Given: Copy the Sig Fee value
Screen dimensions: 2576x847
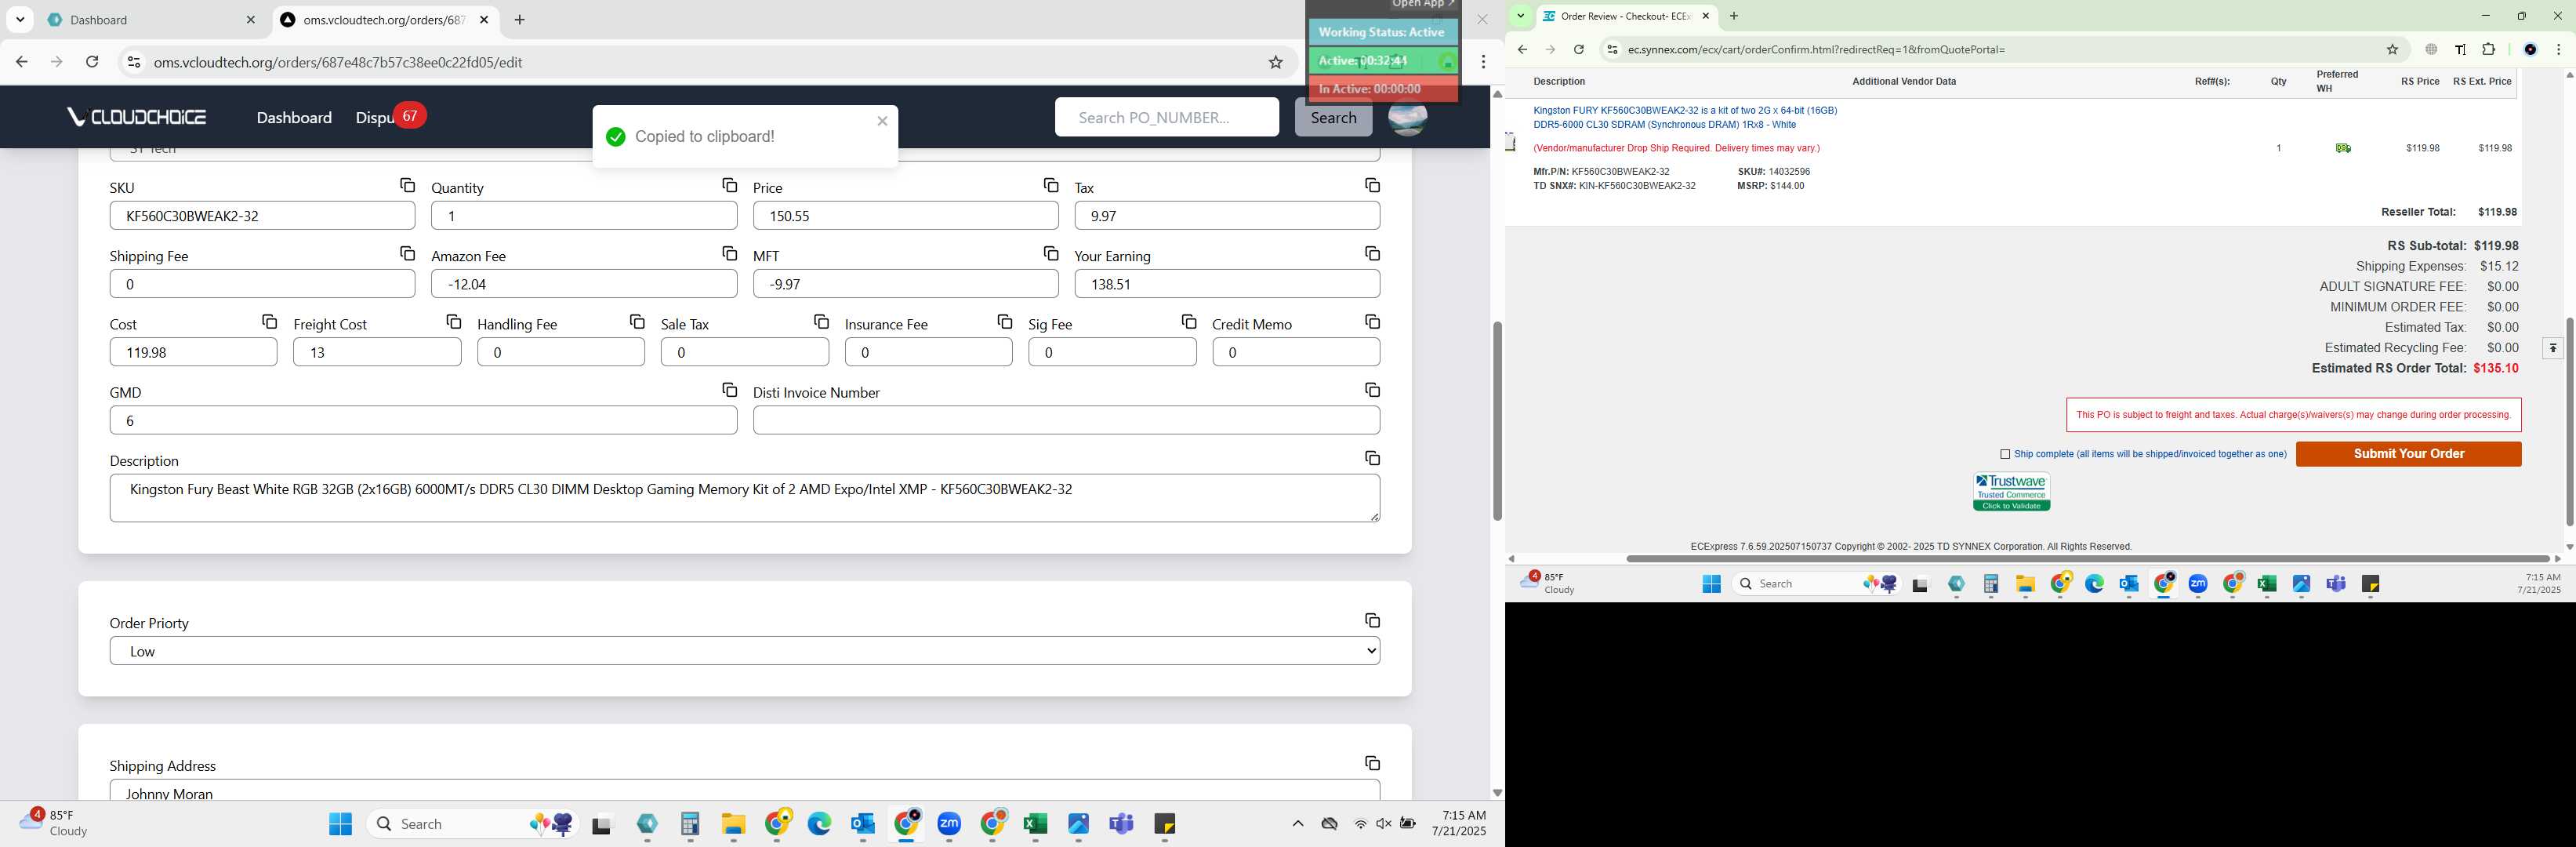Looking at the screenshot, I should pos(1188,322).
